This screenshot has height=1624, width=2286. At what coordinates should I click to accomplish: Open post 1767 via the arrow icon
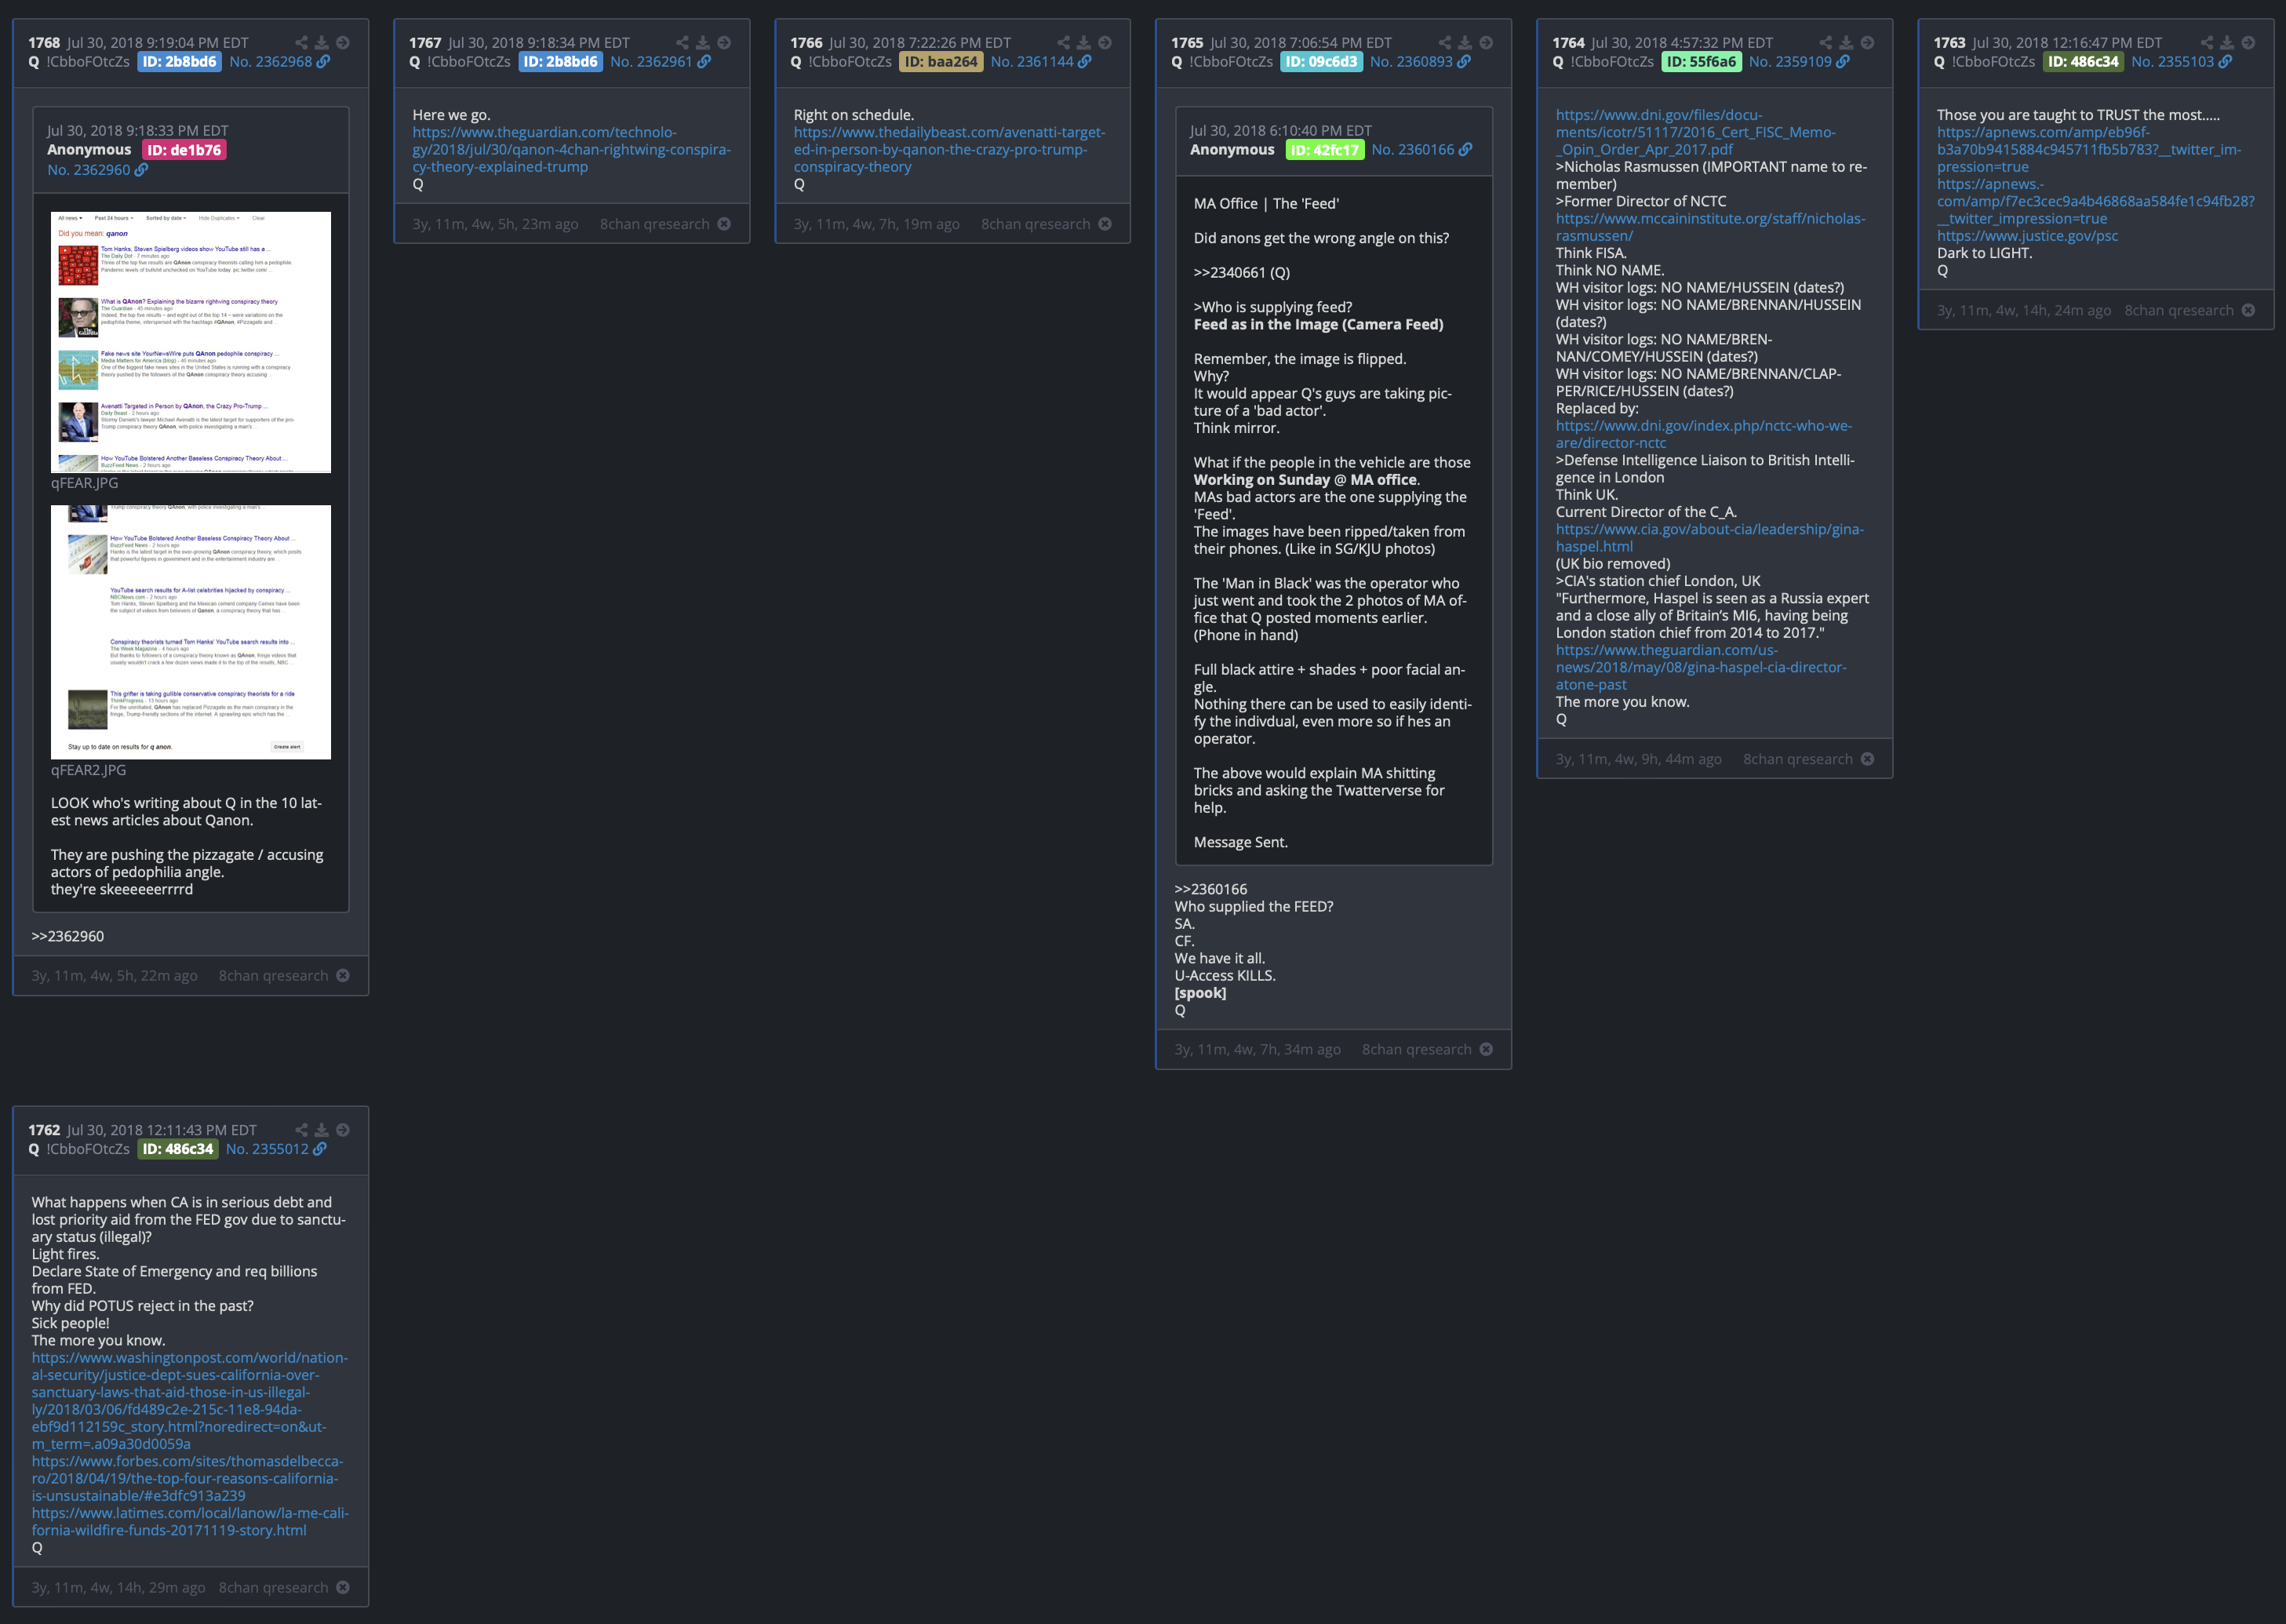coord(724,43)
